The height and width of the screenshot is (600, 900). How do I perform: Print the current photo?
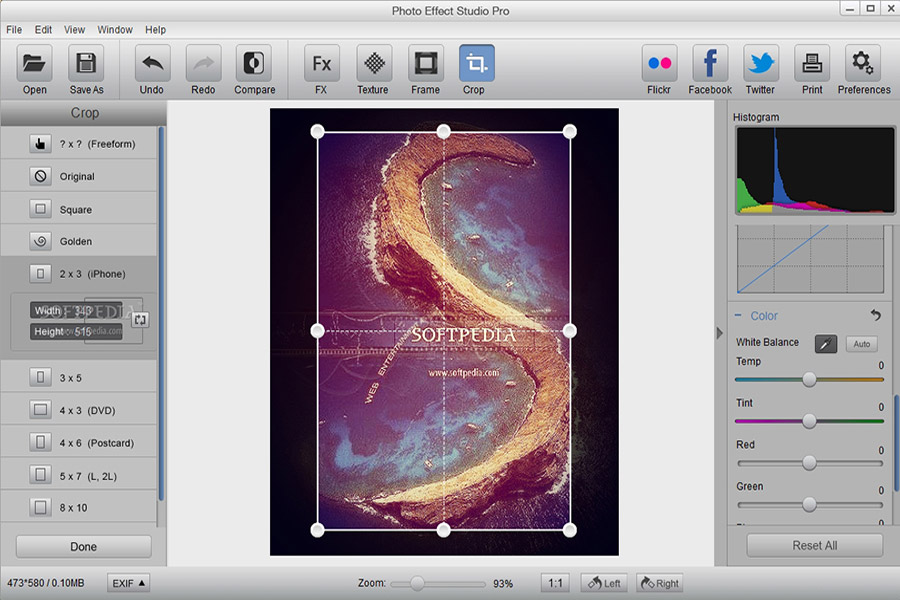[x=812, y=63]
